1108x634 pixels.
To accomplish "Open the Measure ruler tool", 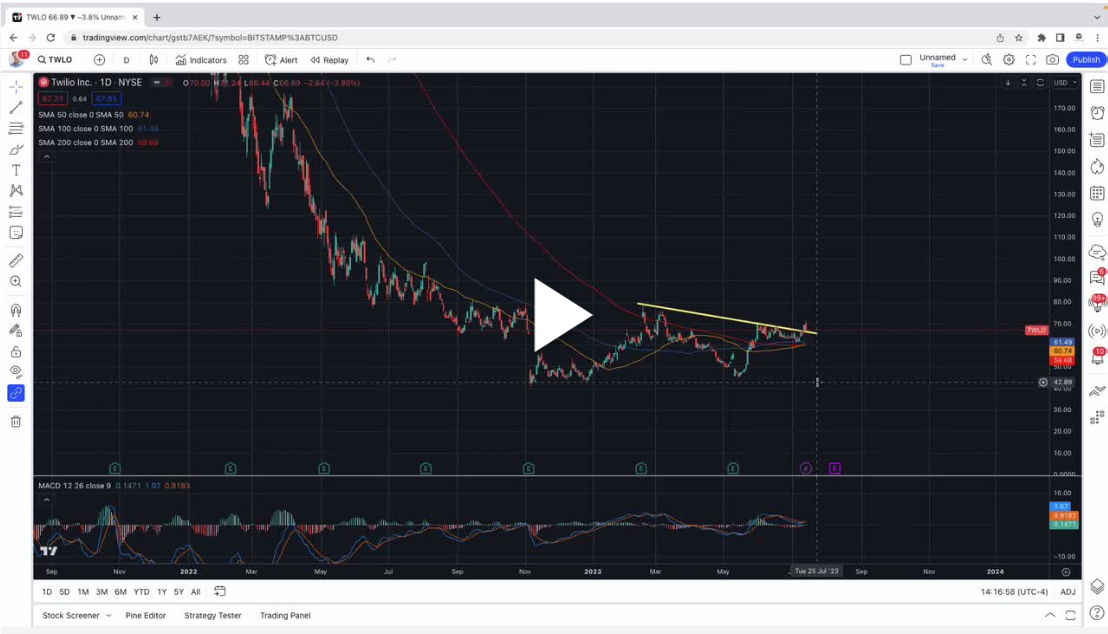I will [x=15, y=260].
